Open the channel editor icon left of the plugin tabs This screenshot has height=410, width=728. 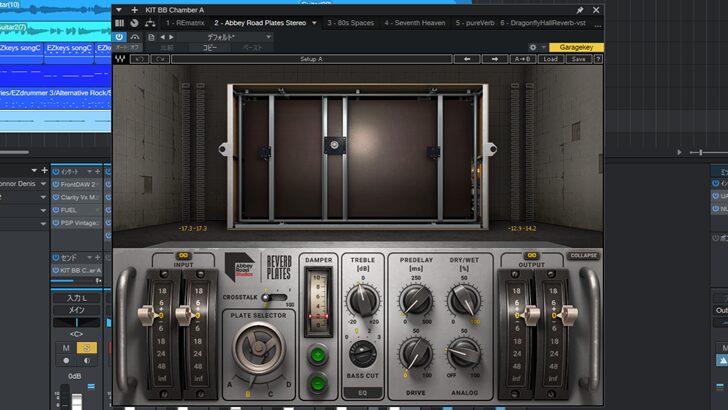point(119,23)
